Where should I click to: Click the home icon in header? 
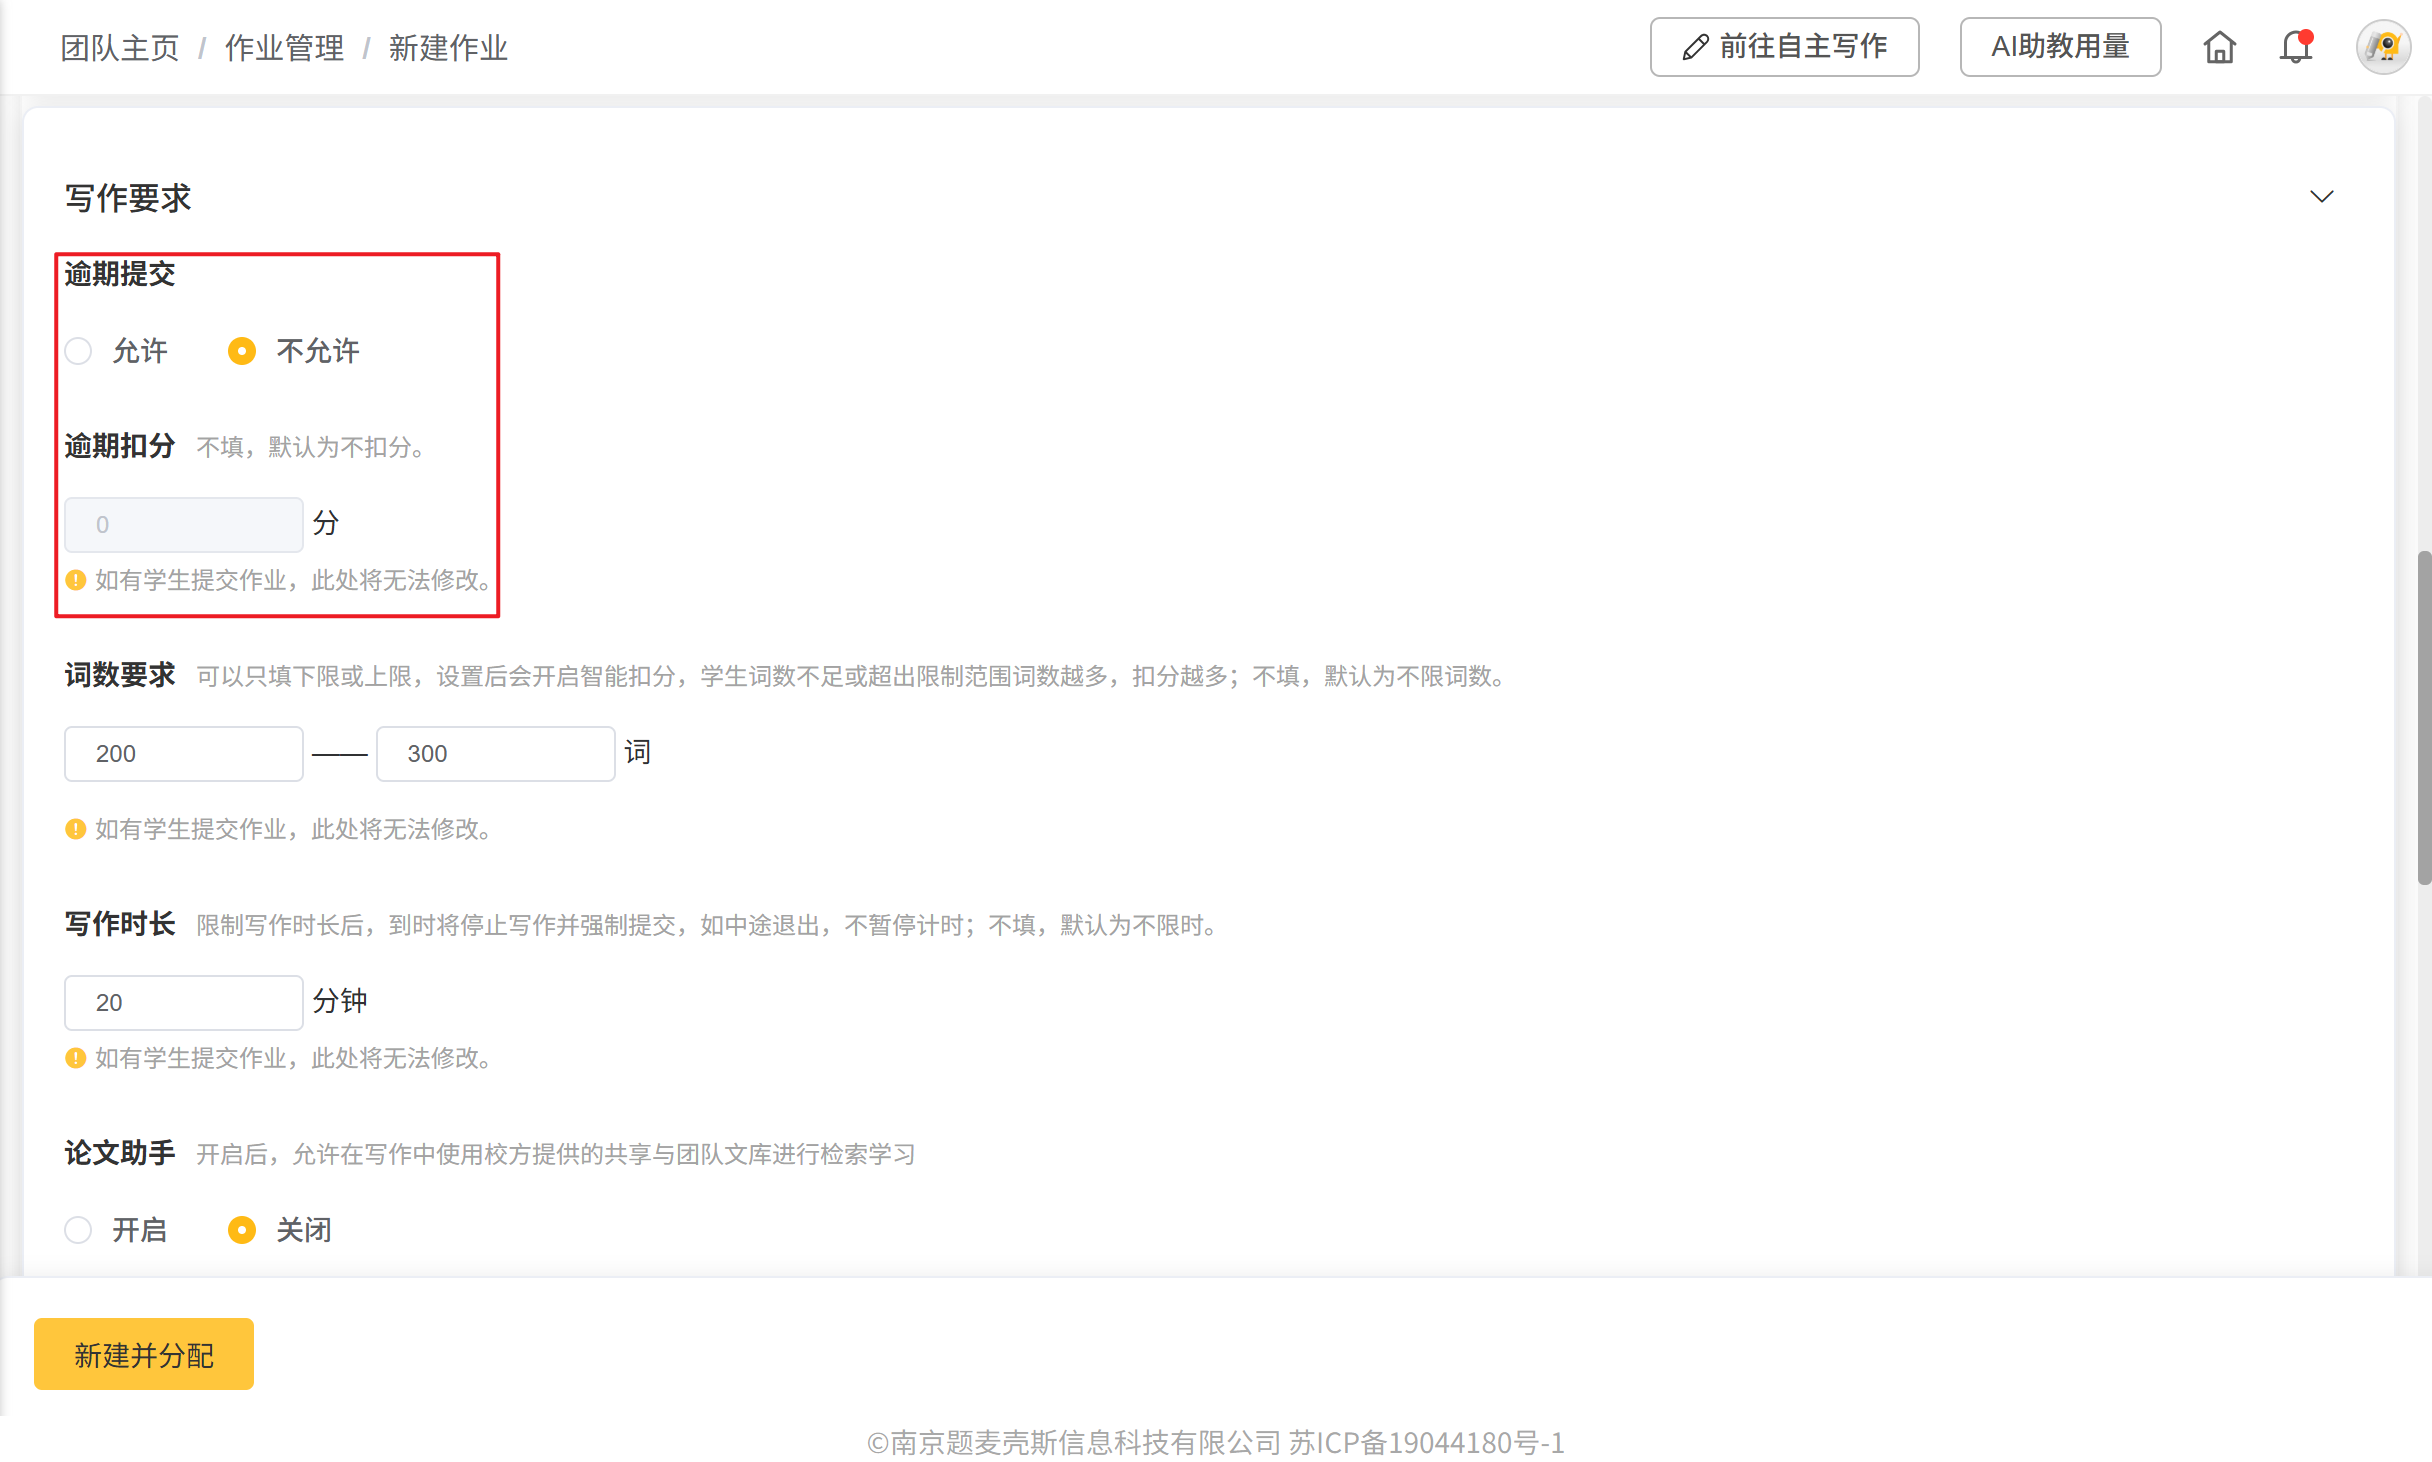click(2219, 47)
